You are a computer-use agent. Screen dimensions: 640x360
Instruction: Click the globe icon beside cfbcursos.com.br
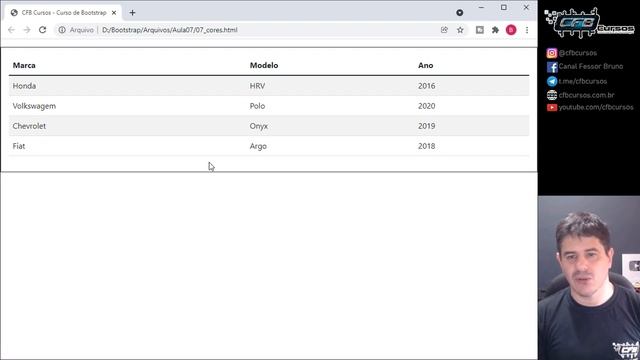[552, 95]
